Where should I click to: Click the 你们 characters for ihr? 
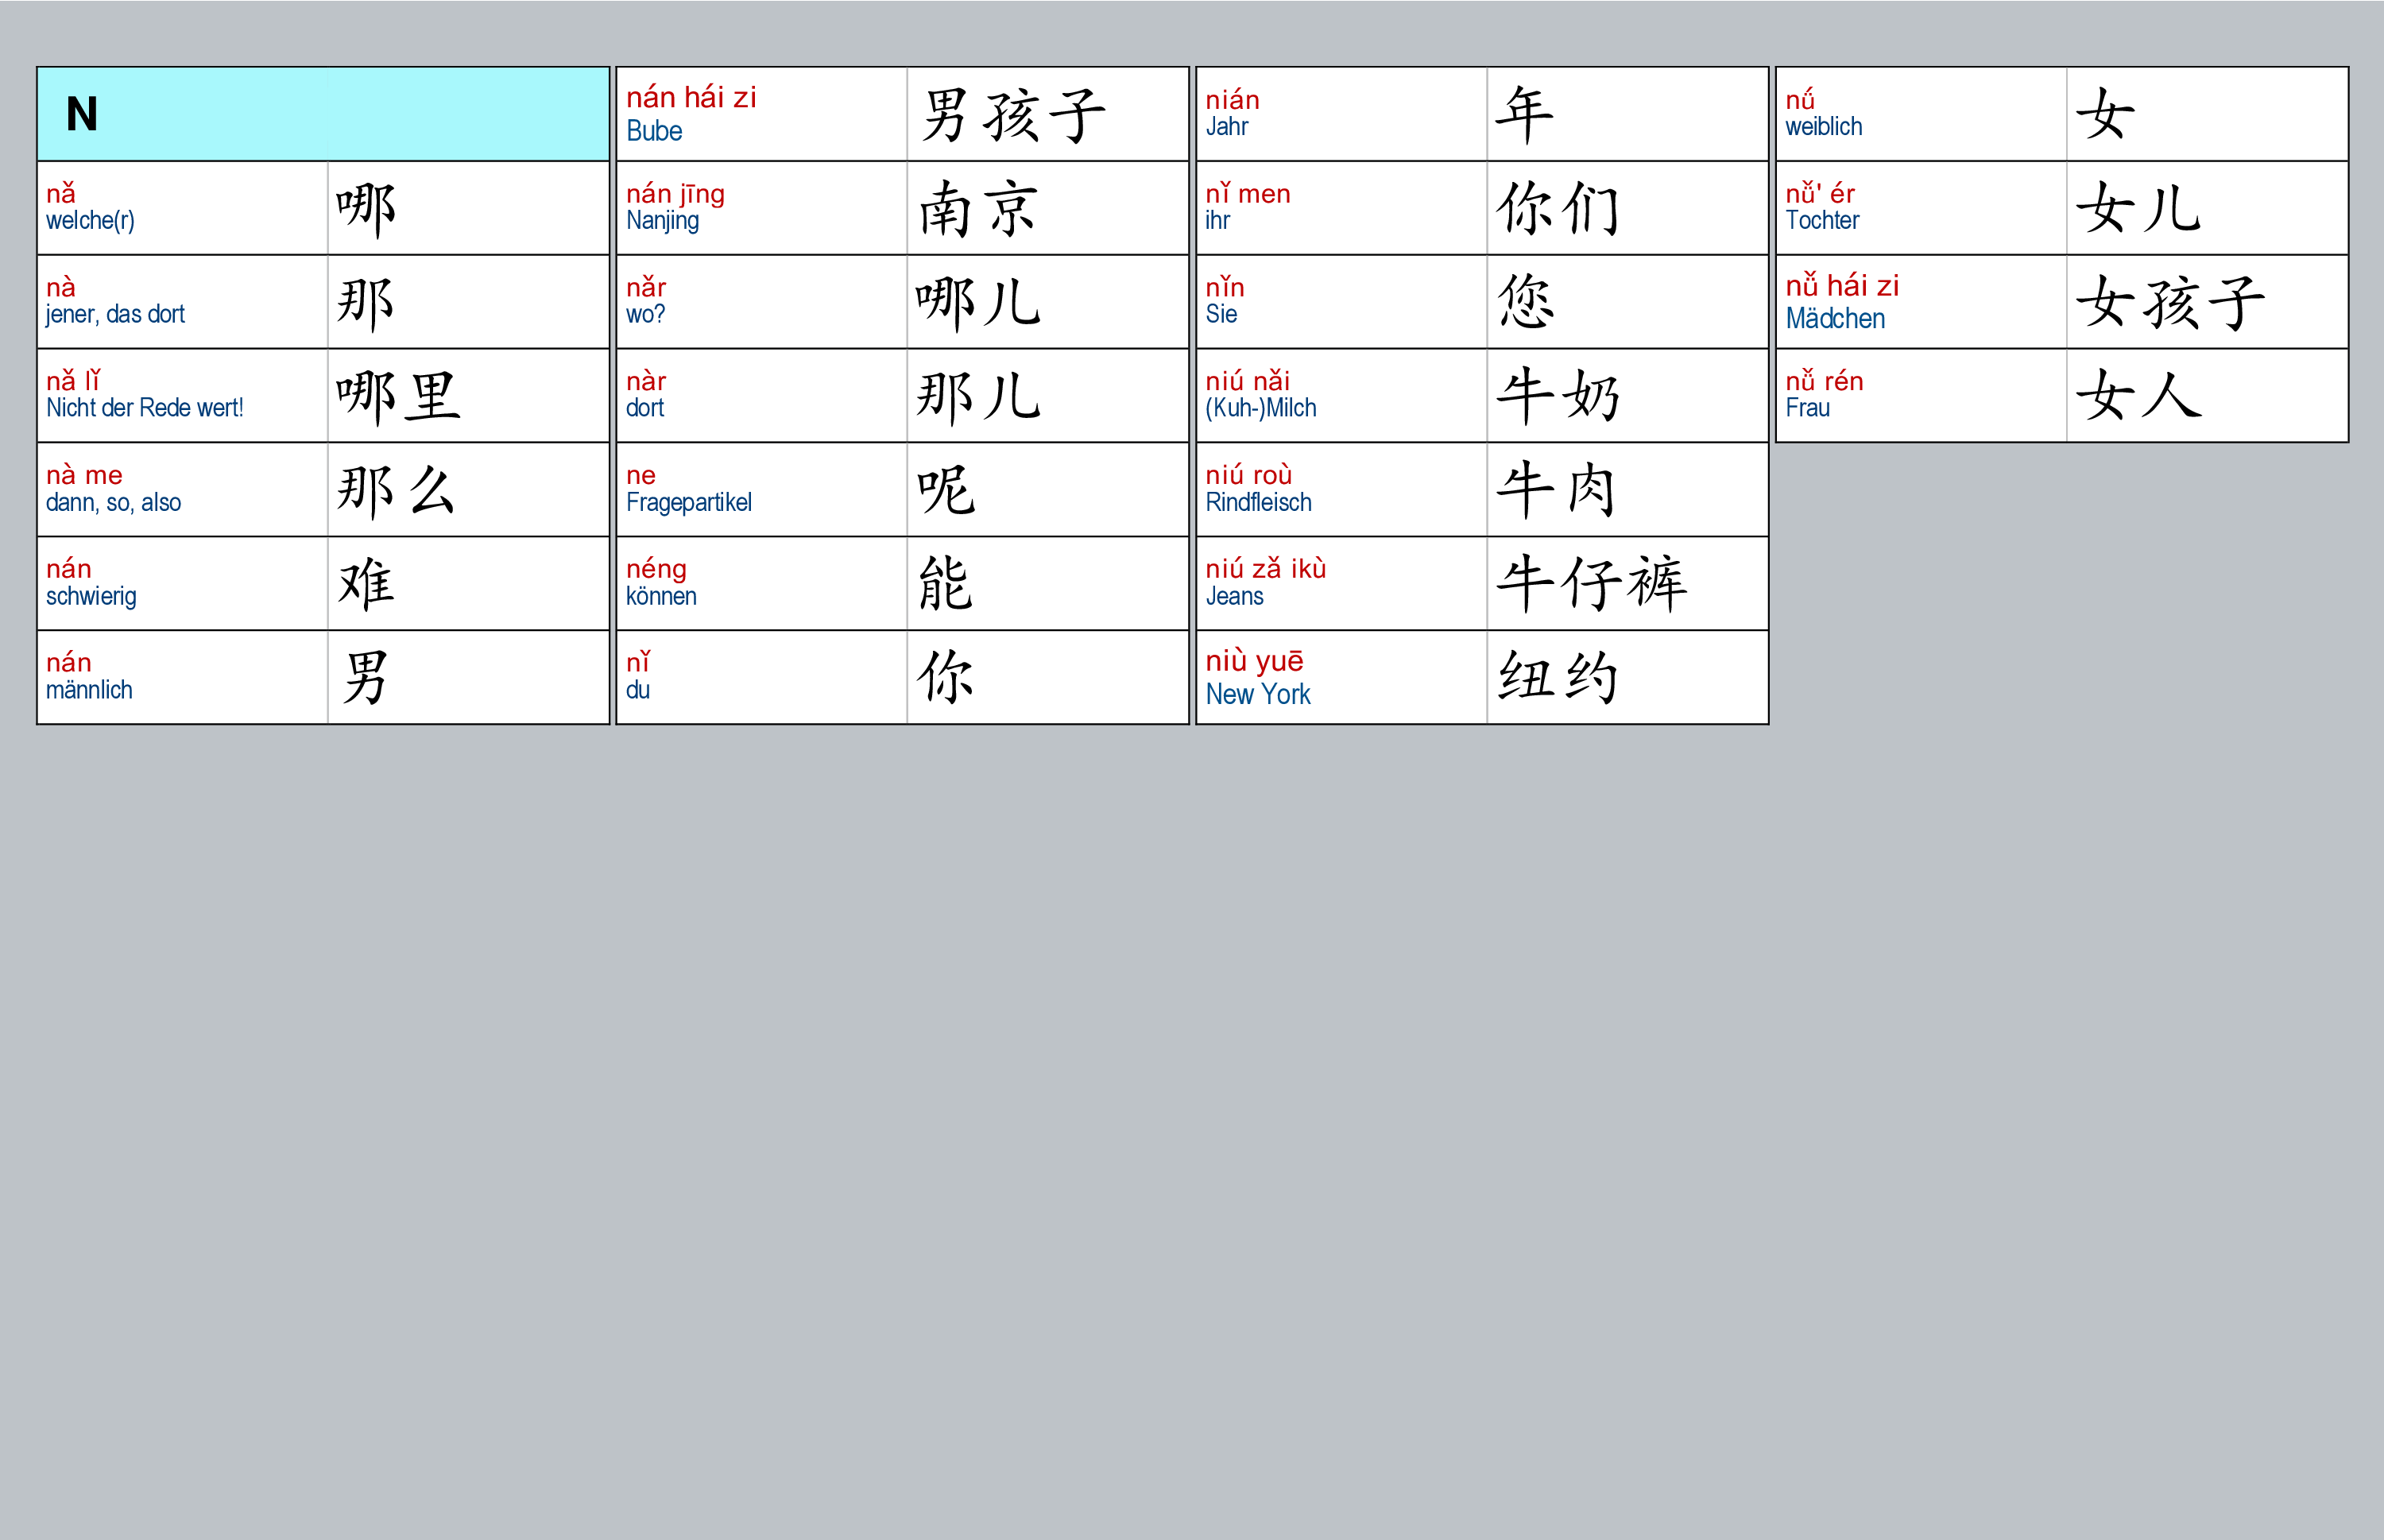(x=1557, y=209)
